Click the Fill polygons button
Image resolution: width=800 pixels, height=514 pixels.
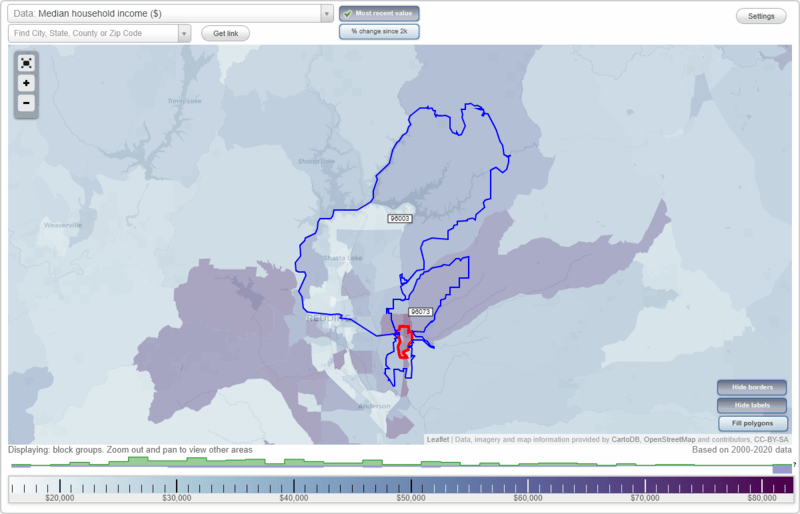tap(753, 423)
